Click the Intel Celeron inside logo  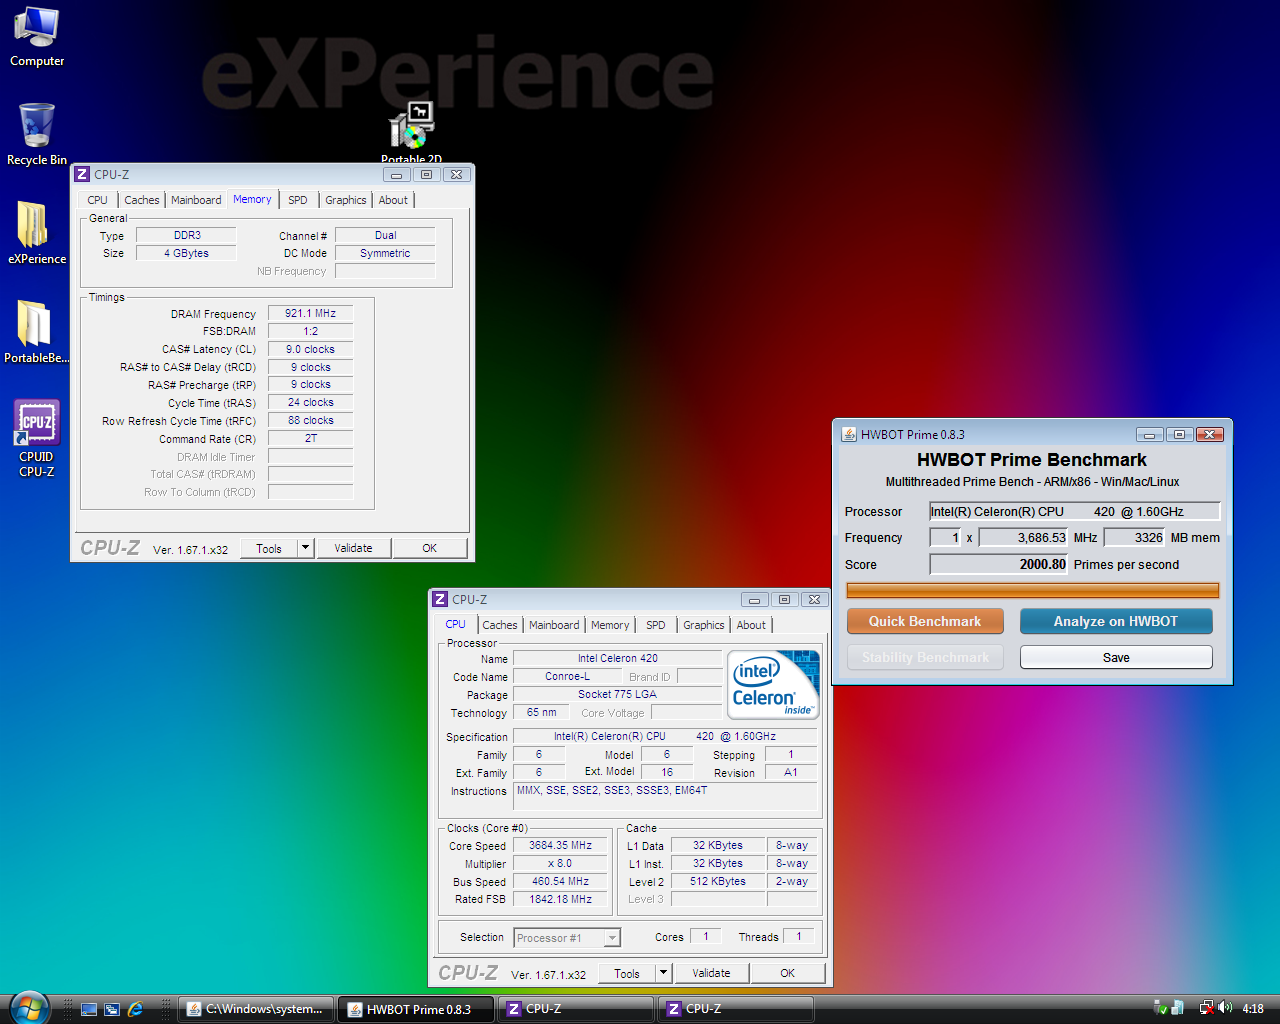coord(775,684)
